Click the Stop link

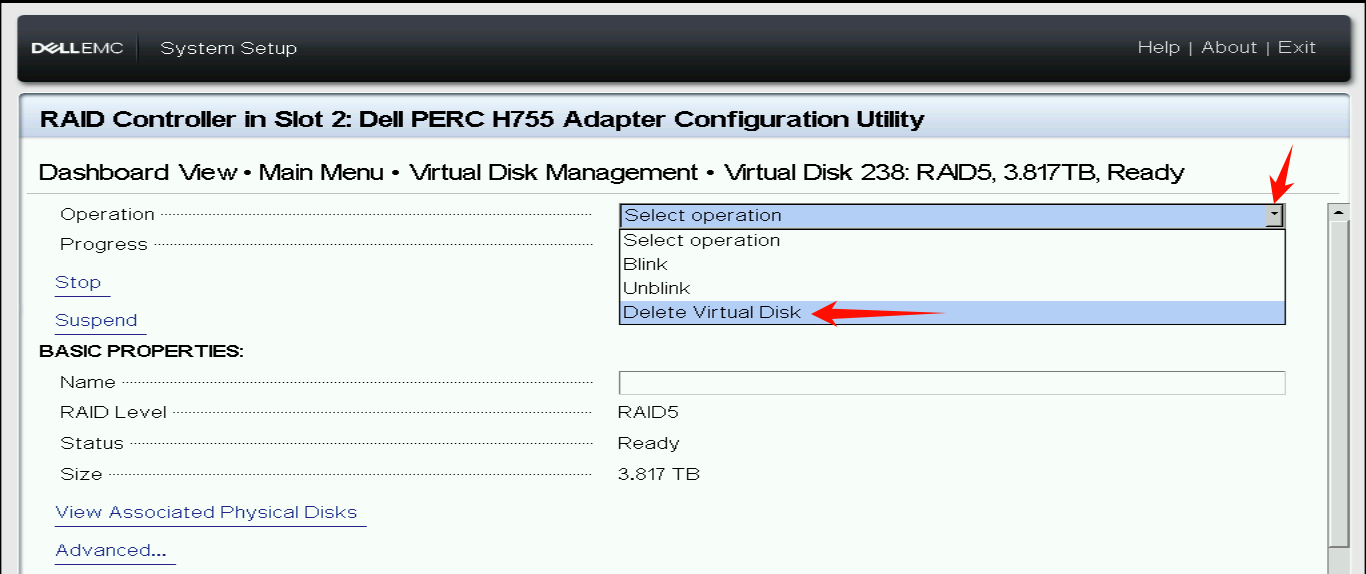(78, 282)
